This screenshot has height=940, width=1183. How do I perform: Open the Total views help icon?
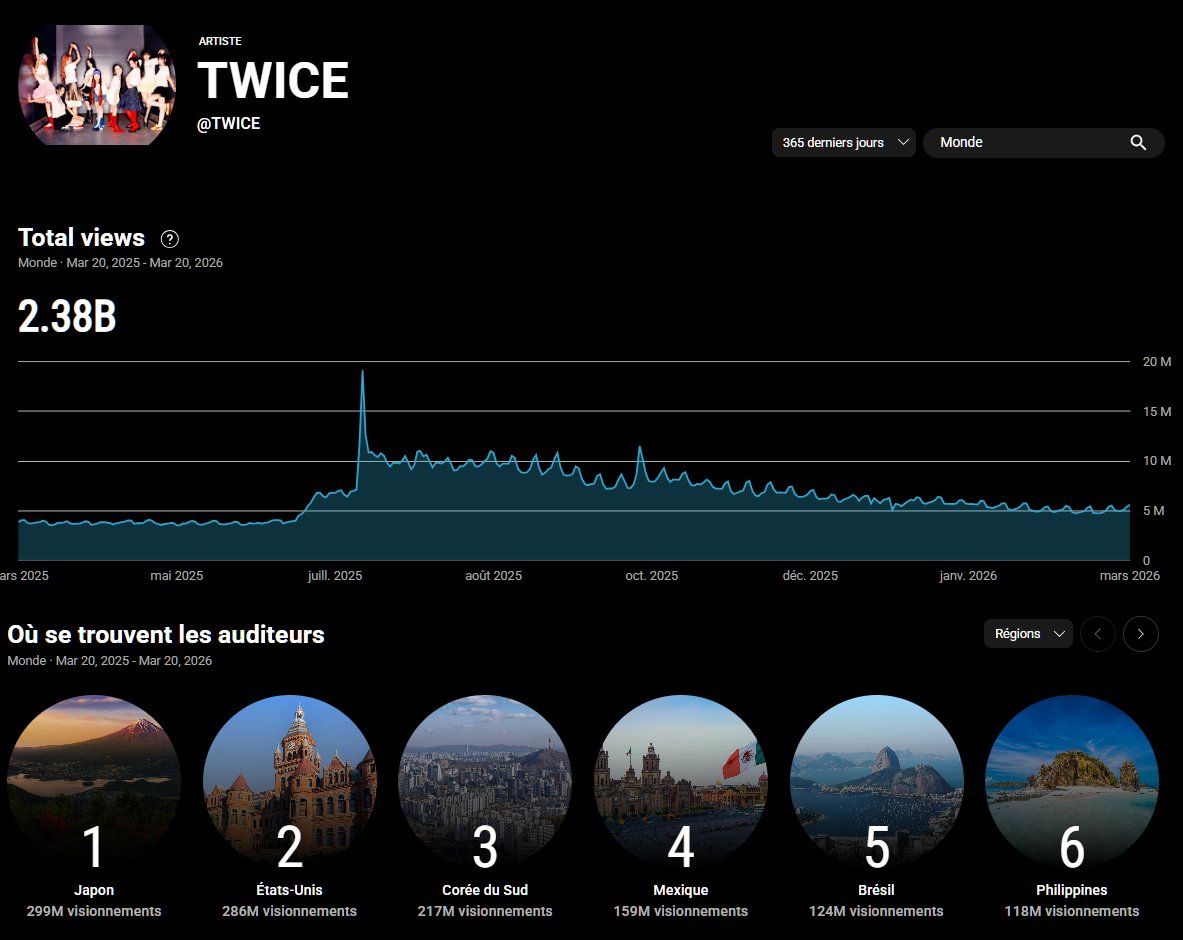[170, 239]
